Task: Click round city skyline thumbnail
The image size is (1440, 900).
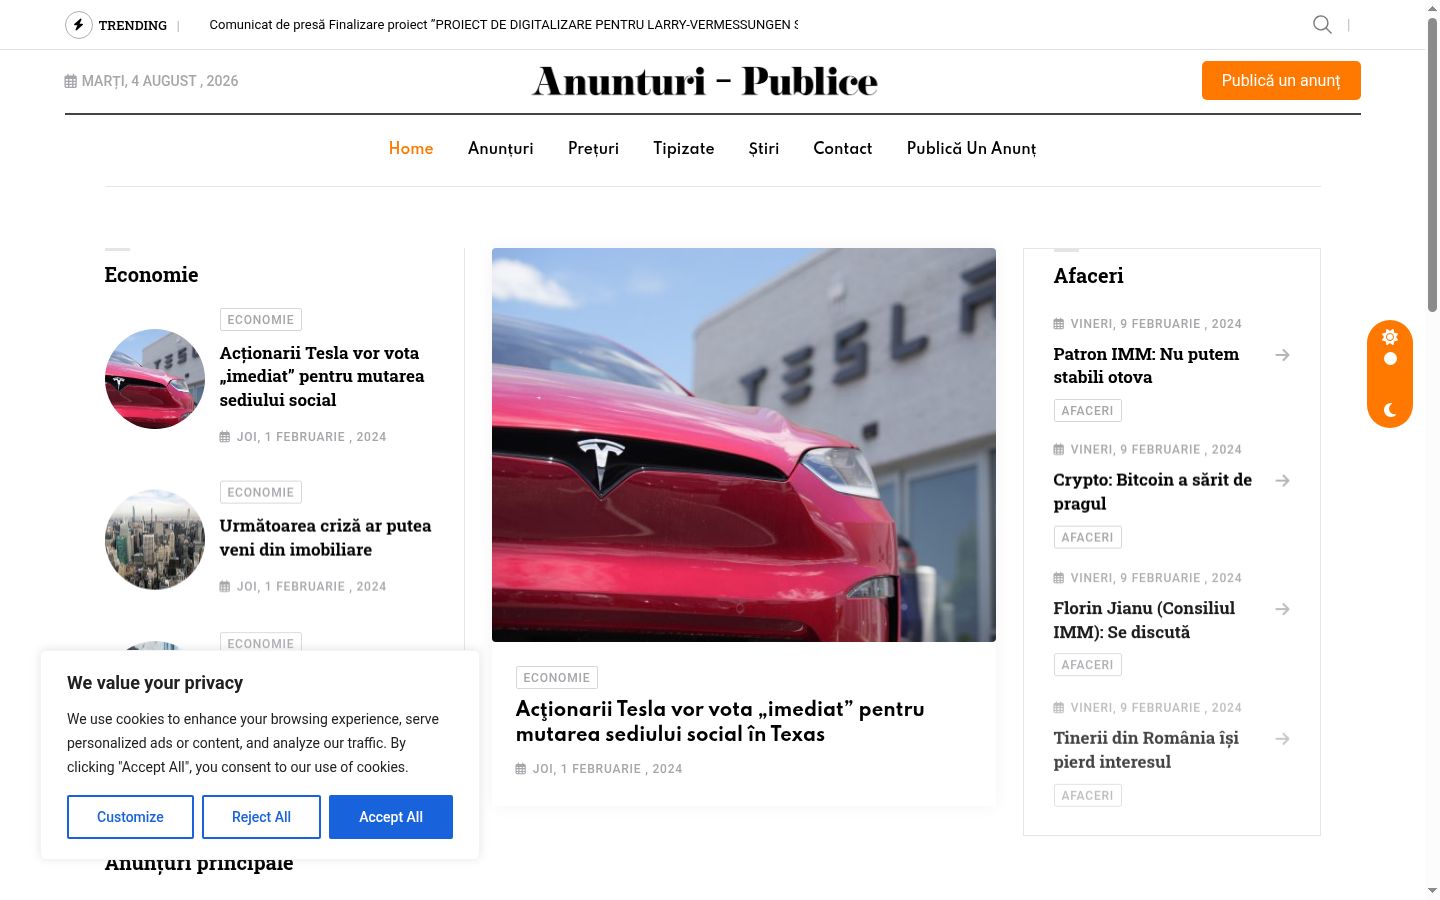Action: click(155, 540)
